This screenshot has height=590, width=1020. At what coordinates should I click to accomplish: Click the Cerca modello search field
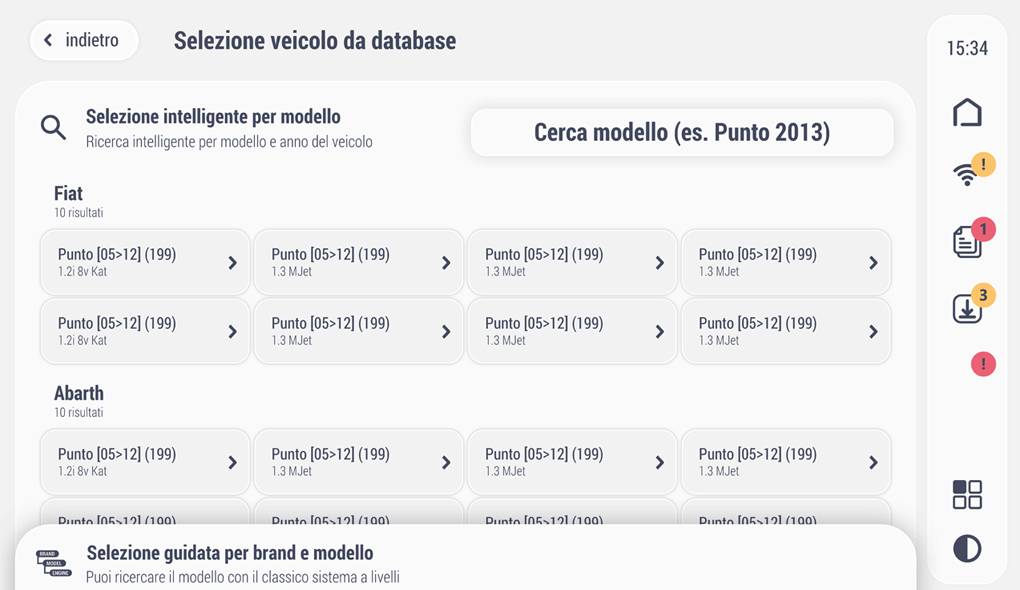pos(682,132)
